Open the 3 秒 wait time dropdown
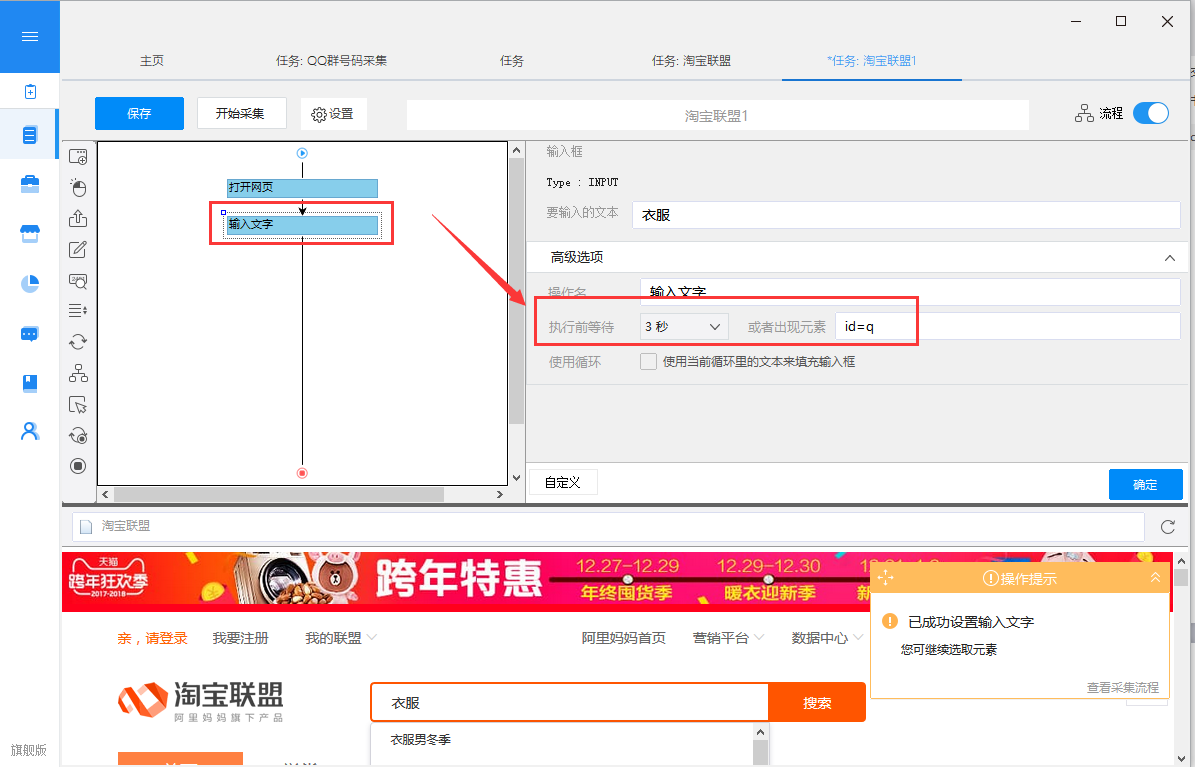 [x=684, y=326]
